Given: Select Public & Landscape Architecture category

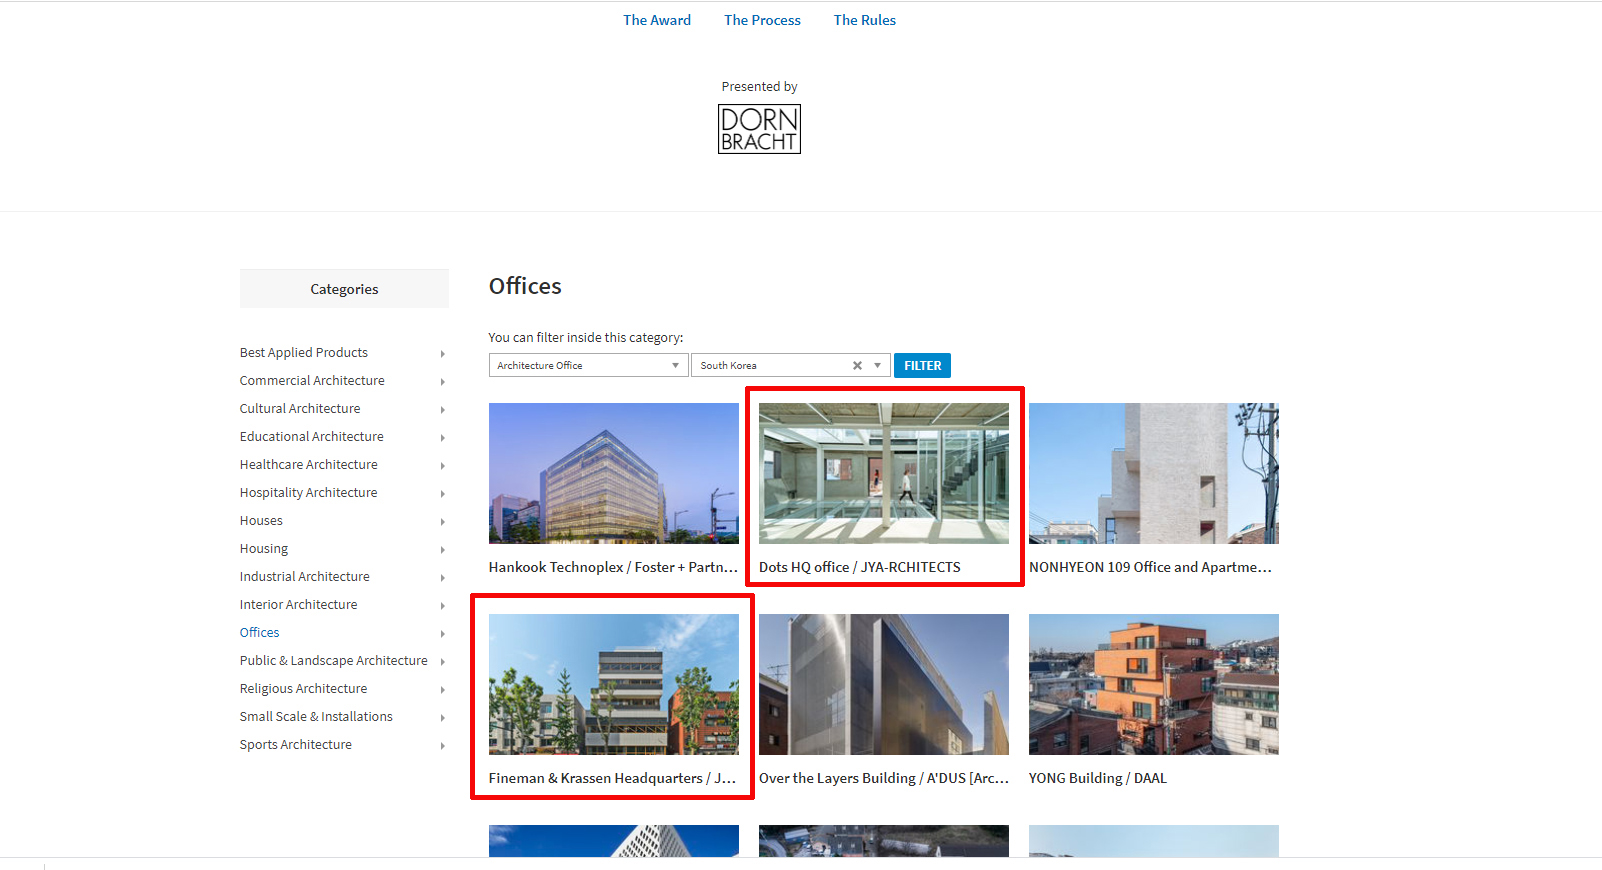Looking at the screenshot, I should [x=334, y=660].
